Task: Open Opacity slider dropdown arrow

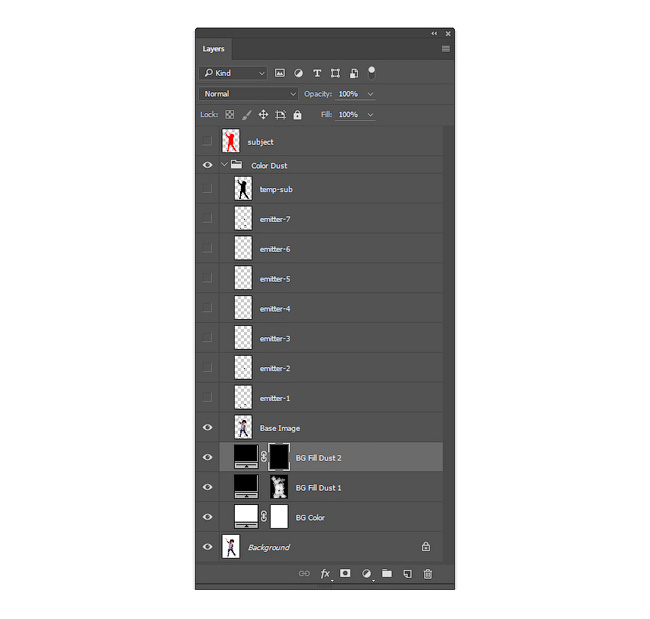Action: (x=371, y=94)
